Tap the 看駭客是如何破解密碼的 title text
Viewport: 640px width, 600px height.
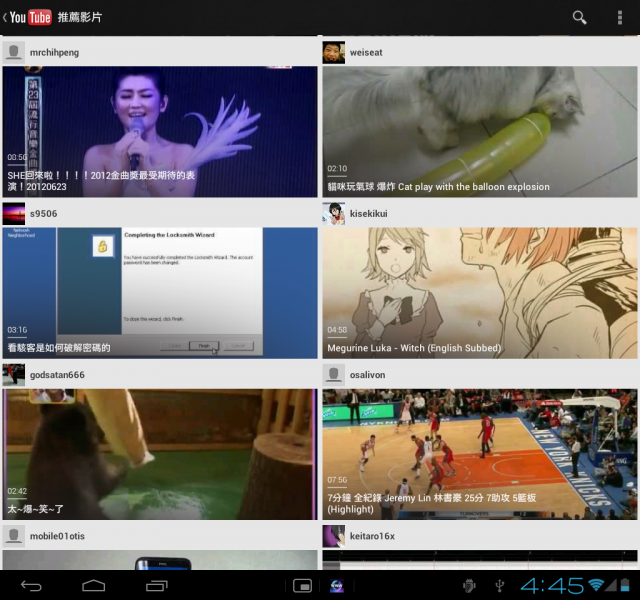click(x=59, y=348)
